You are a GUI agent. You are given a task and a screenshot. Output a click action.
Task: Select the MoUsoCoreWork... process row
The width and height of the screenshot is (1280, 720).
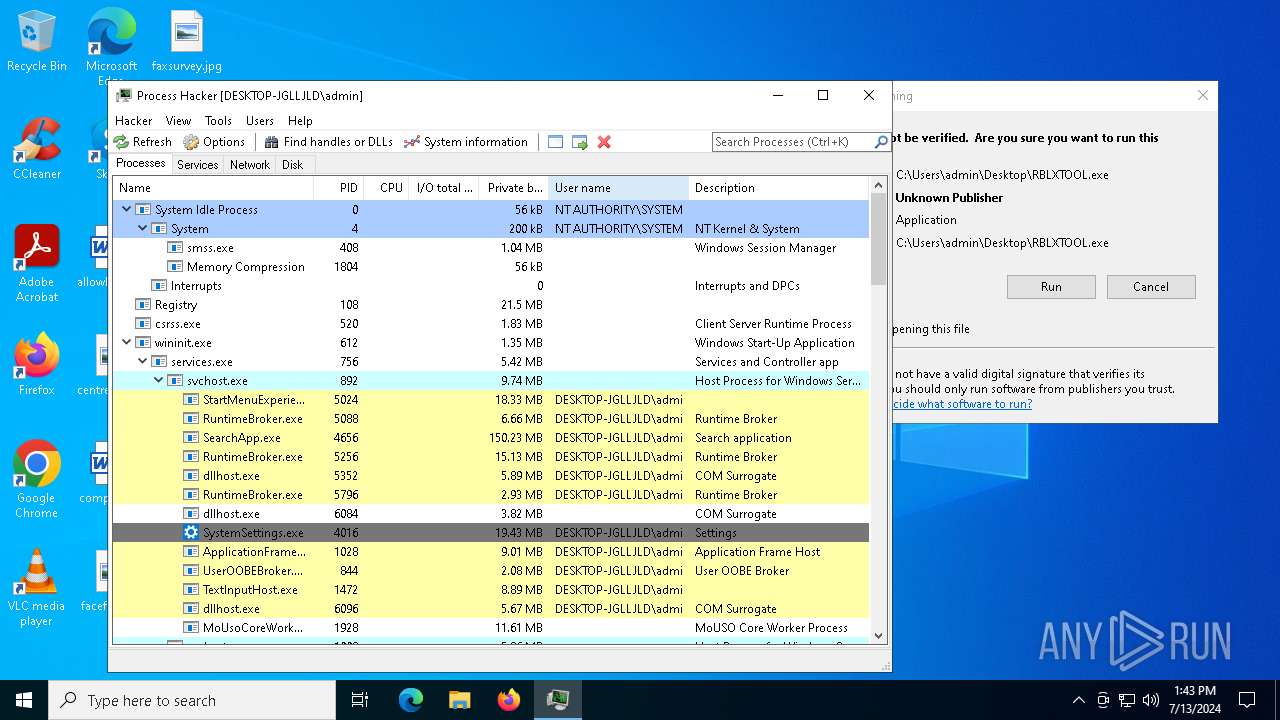pos(490,628)
